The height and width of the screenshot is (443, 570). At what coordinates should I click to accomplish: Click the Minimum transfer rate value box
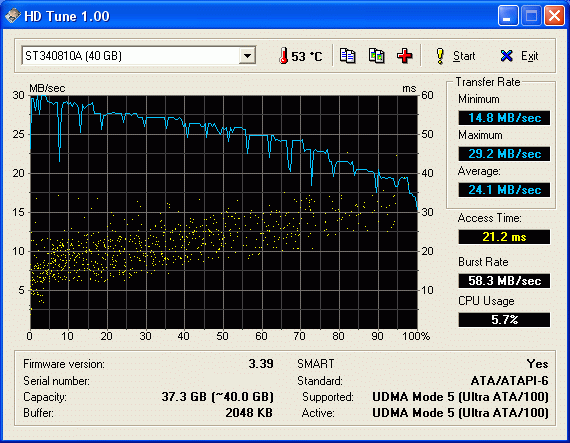504,118
